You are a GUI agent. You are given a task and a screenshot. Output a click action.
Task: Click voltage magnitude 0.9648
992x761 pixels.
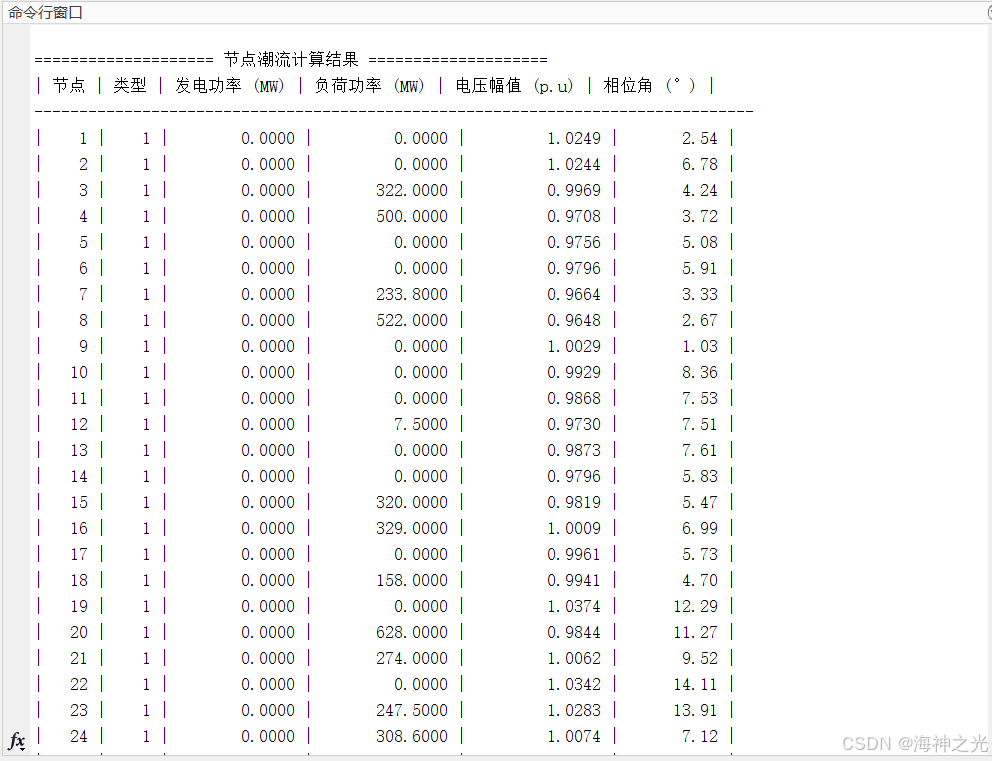pos(574,320)
